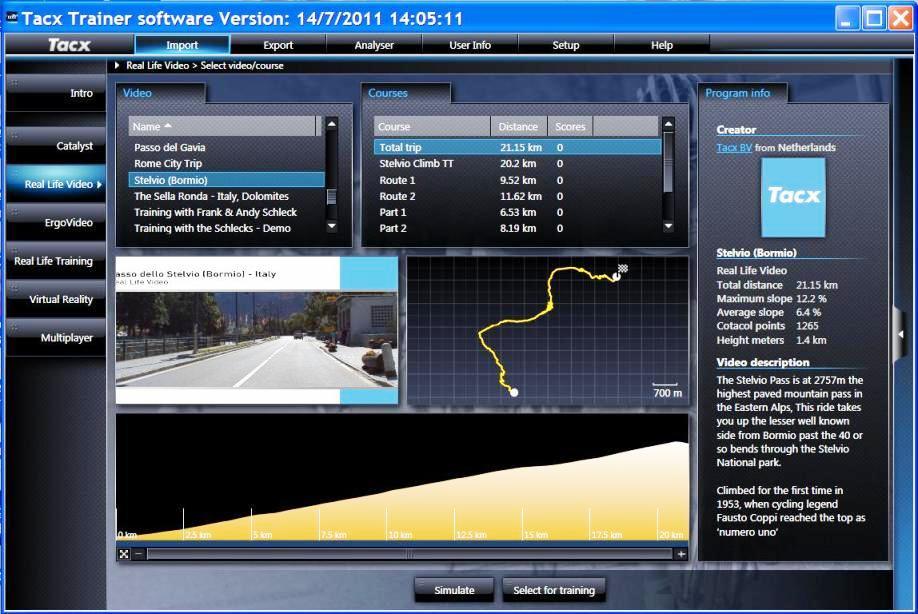Viewport: 918px width, 614px height.
Task: Click the up arrow of the Video list scrollbar
Action: (x=331, y=124)
